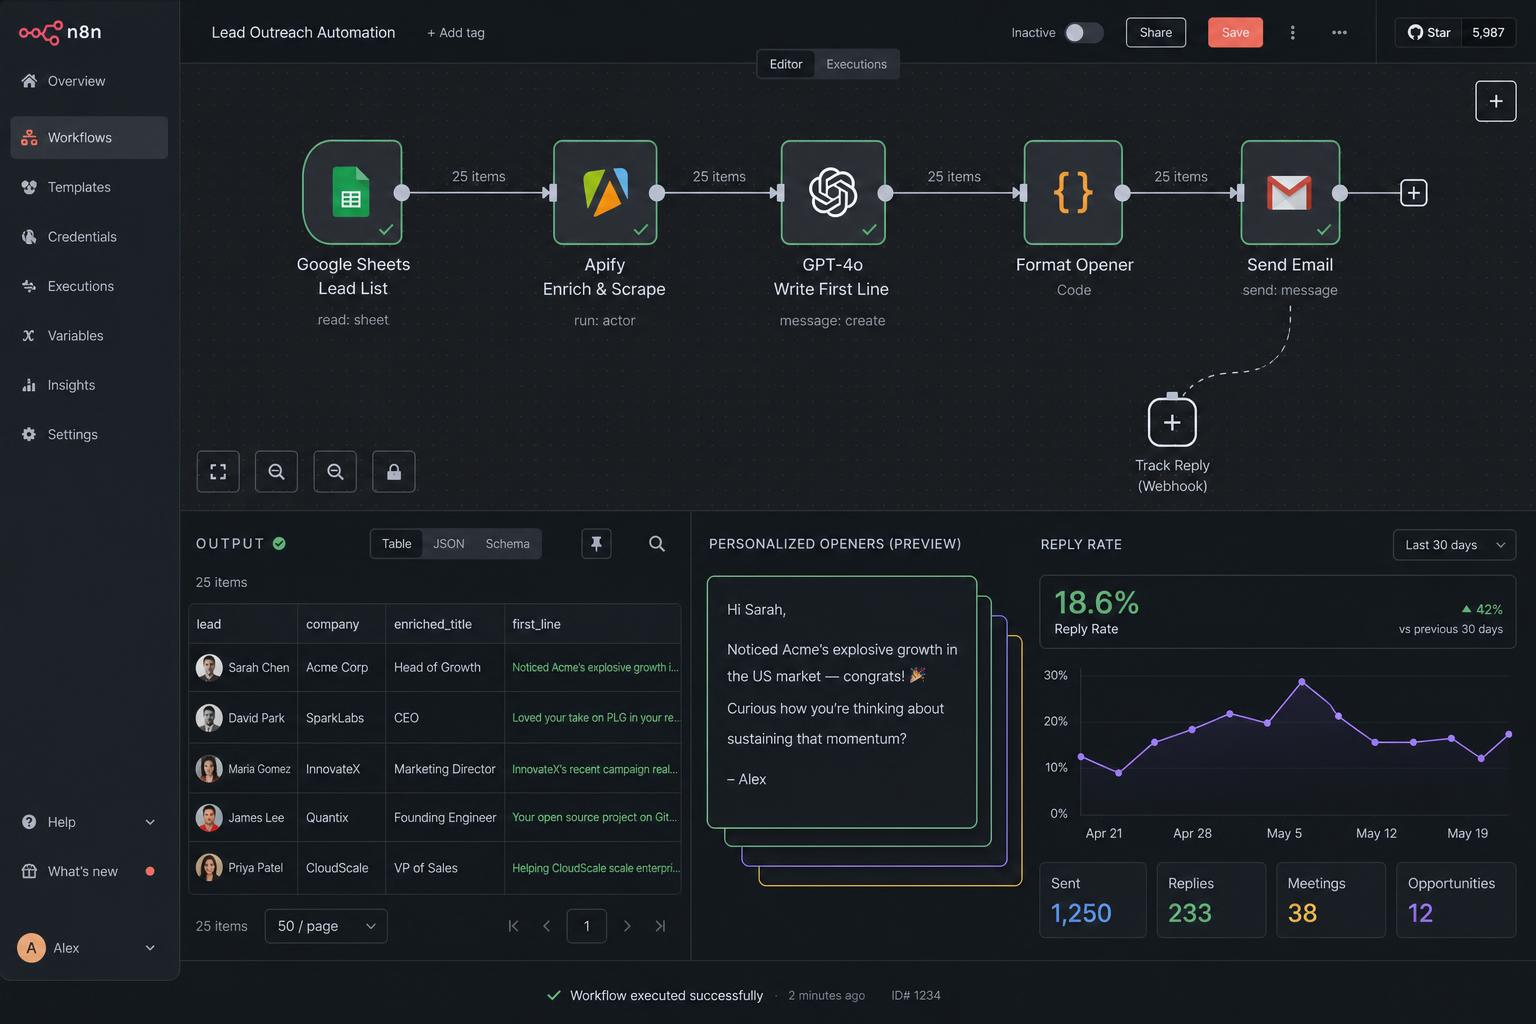Open the GPT-4o Write First Line node
This screenshot has height=1024, width=1536.
(x=833, y=192)
